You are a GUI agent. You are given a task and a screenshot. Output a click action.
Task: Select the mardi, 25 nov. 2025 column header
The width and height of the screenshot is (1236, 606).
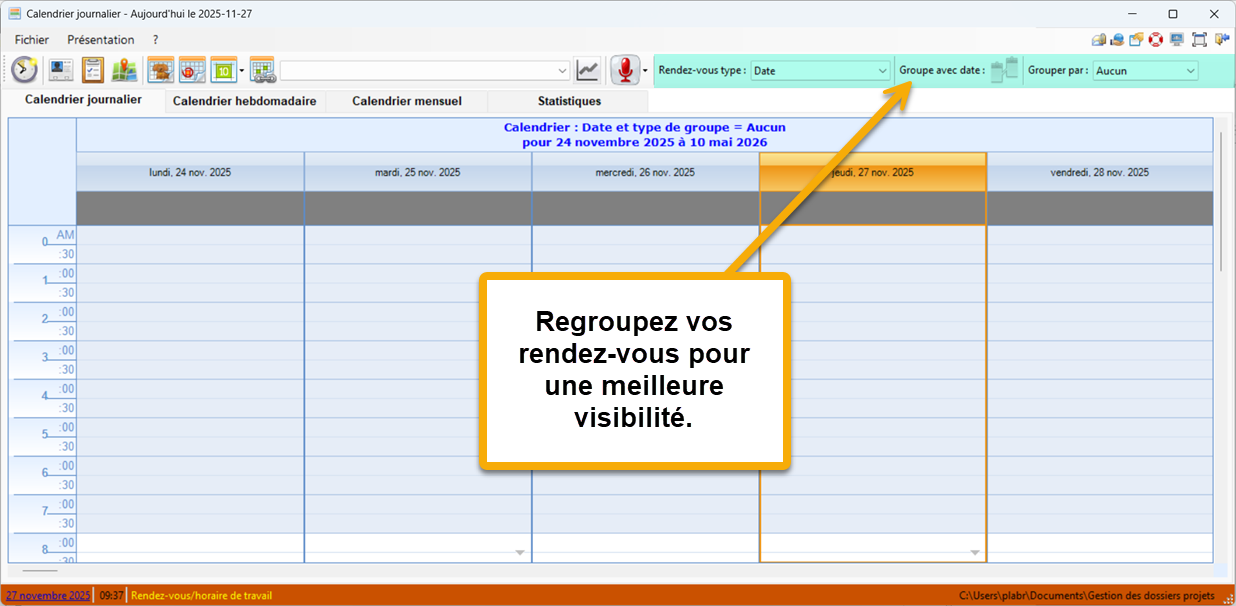click(x=417, y=172)
